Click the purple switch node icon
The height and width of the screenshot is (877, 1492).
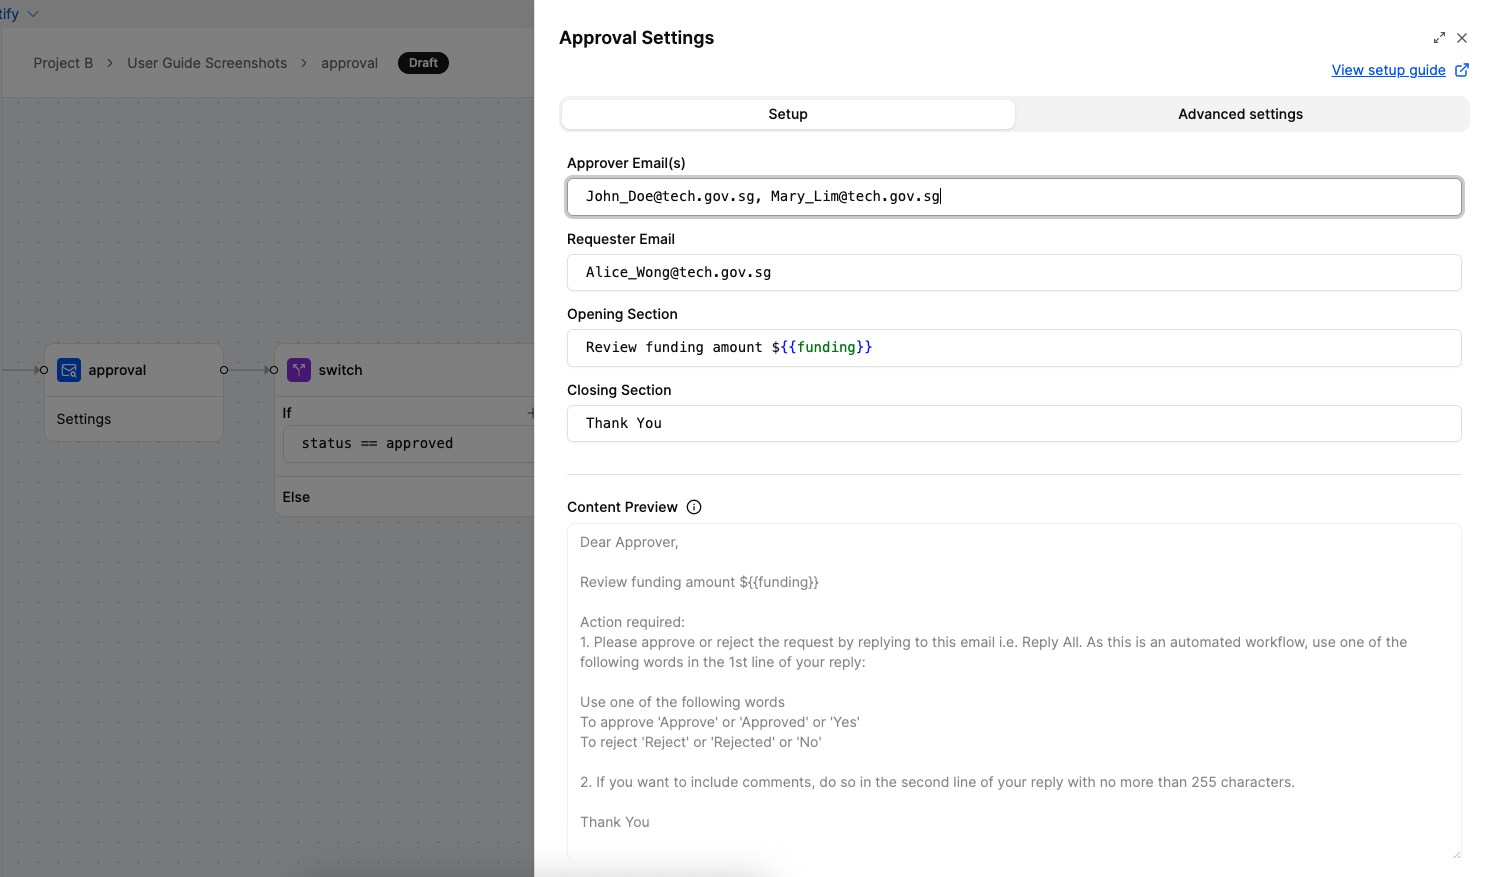pos(299,370)
